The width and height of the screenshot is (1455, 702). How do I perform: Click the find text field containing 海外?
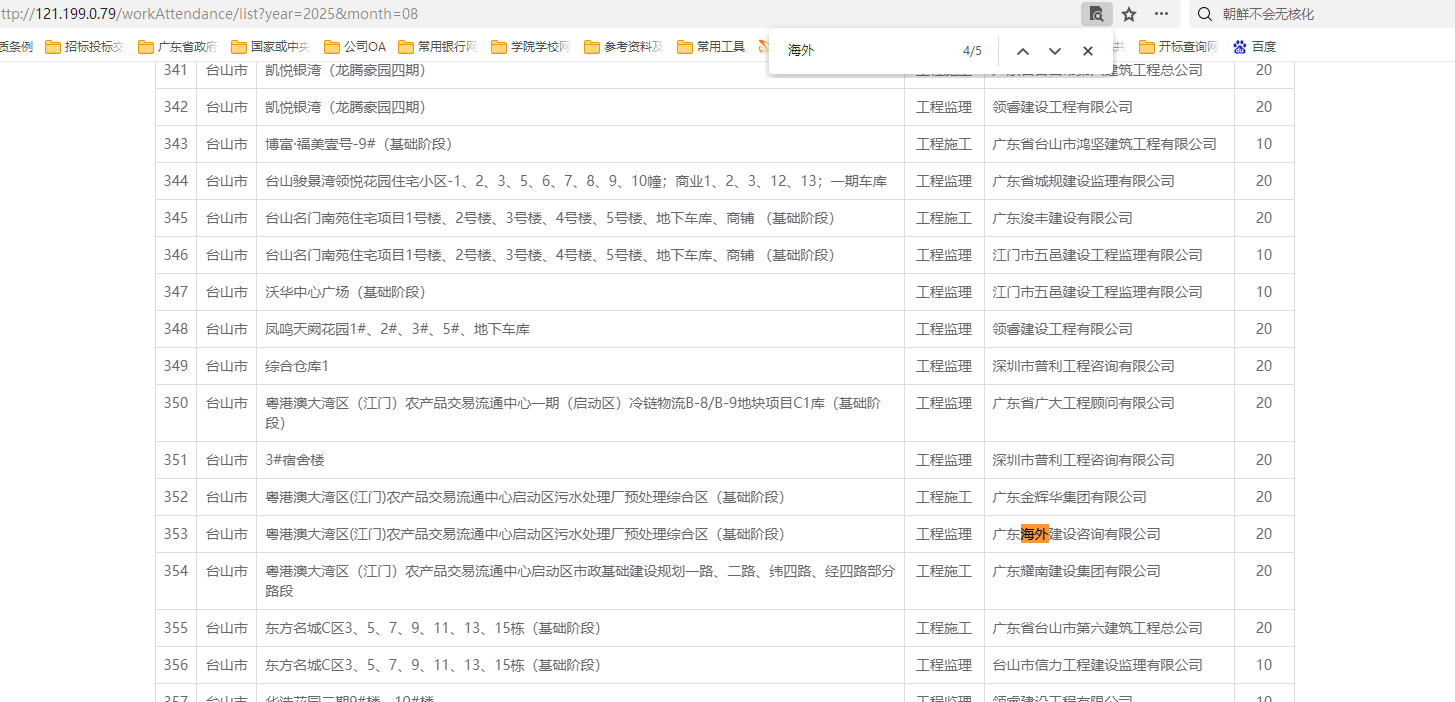(x=860, y=51)
